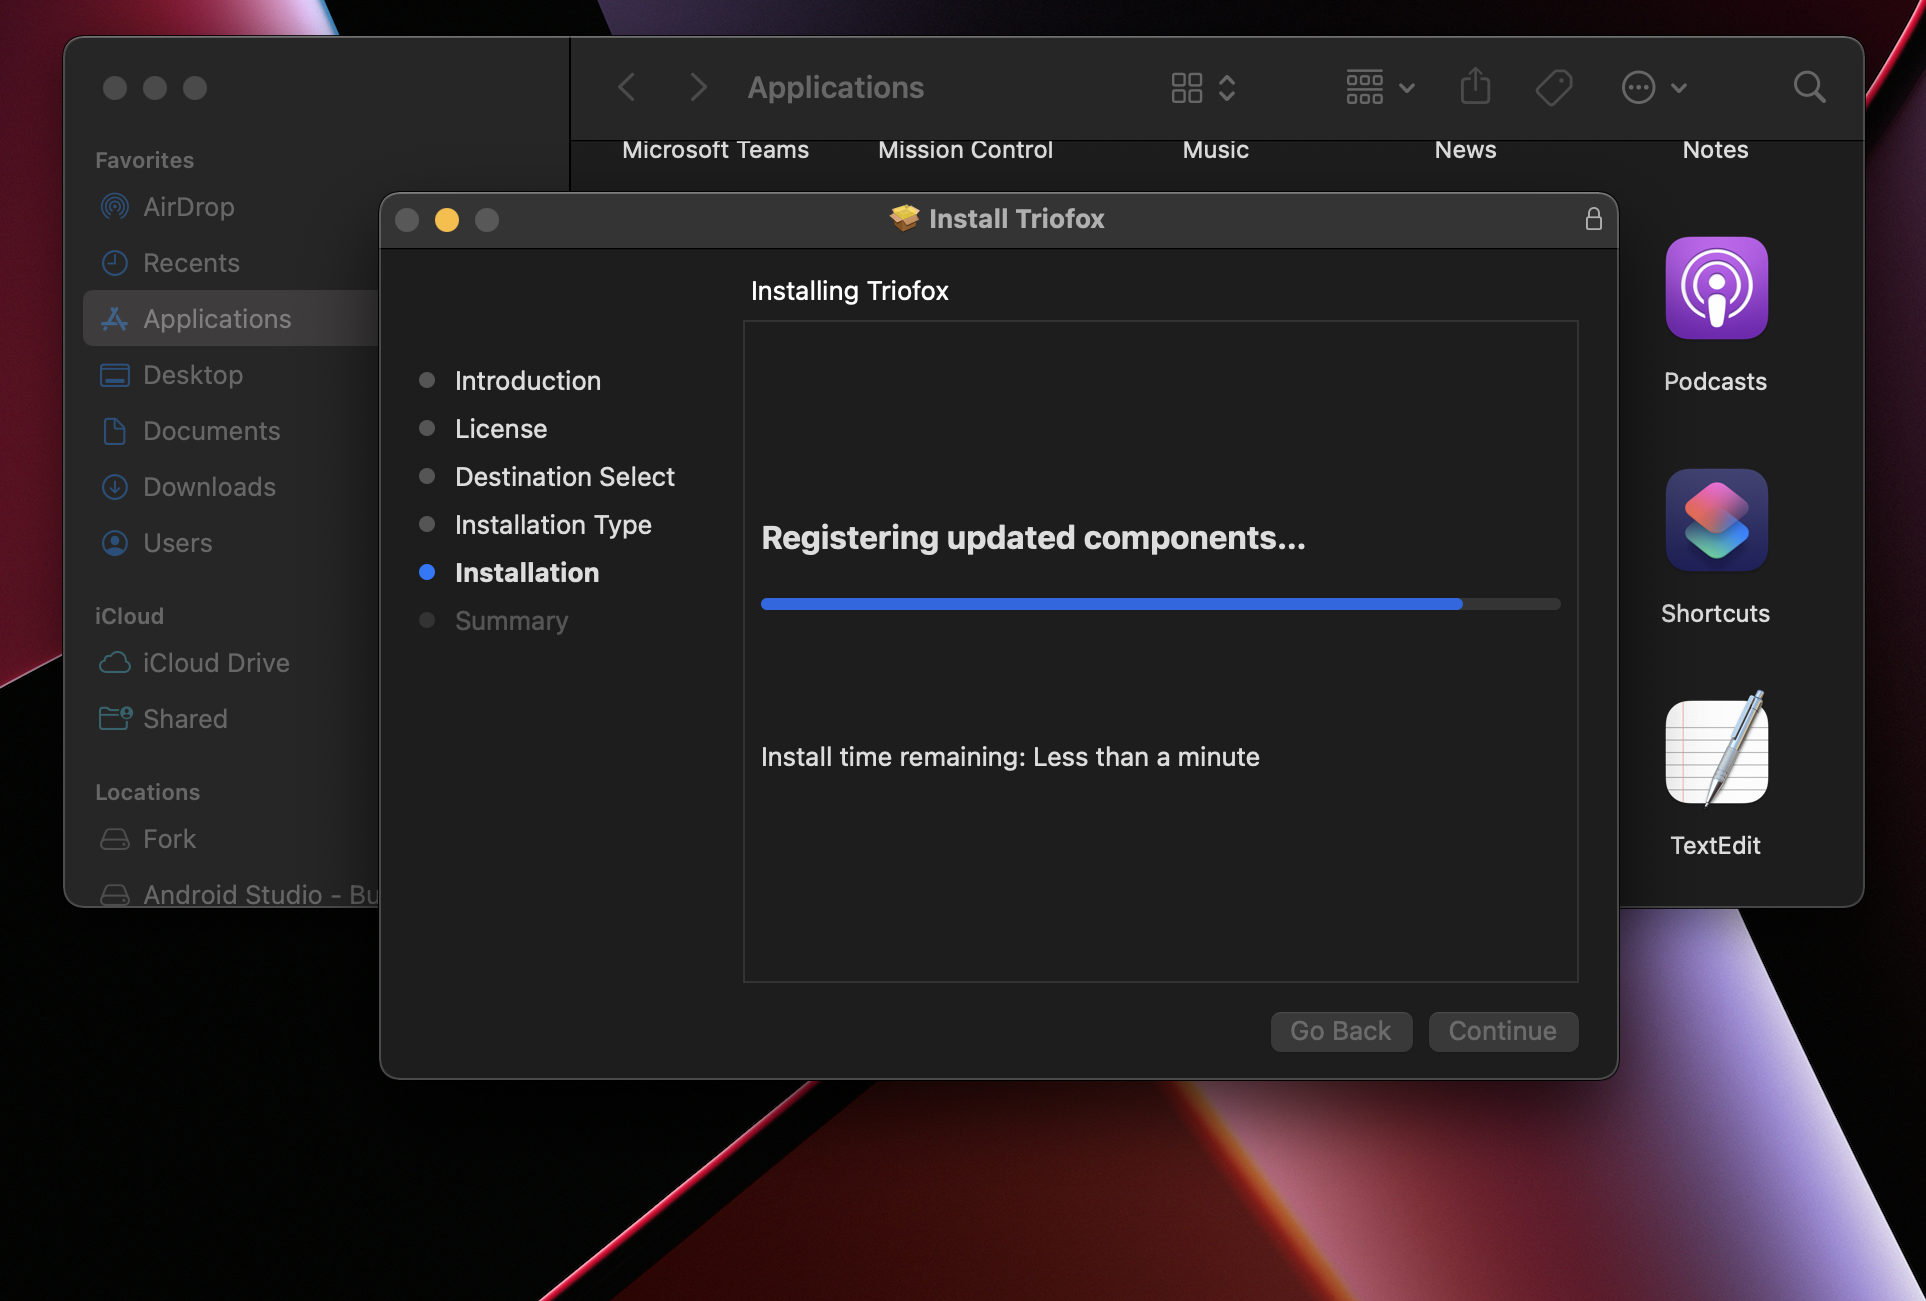The height and width of the screenshot is (1301, 1926).
Task: Click the Podcasts label text
Action: 1715,381
